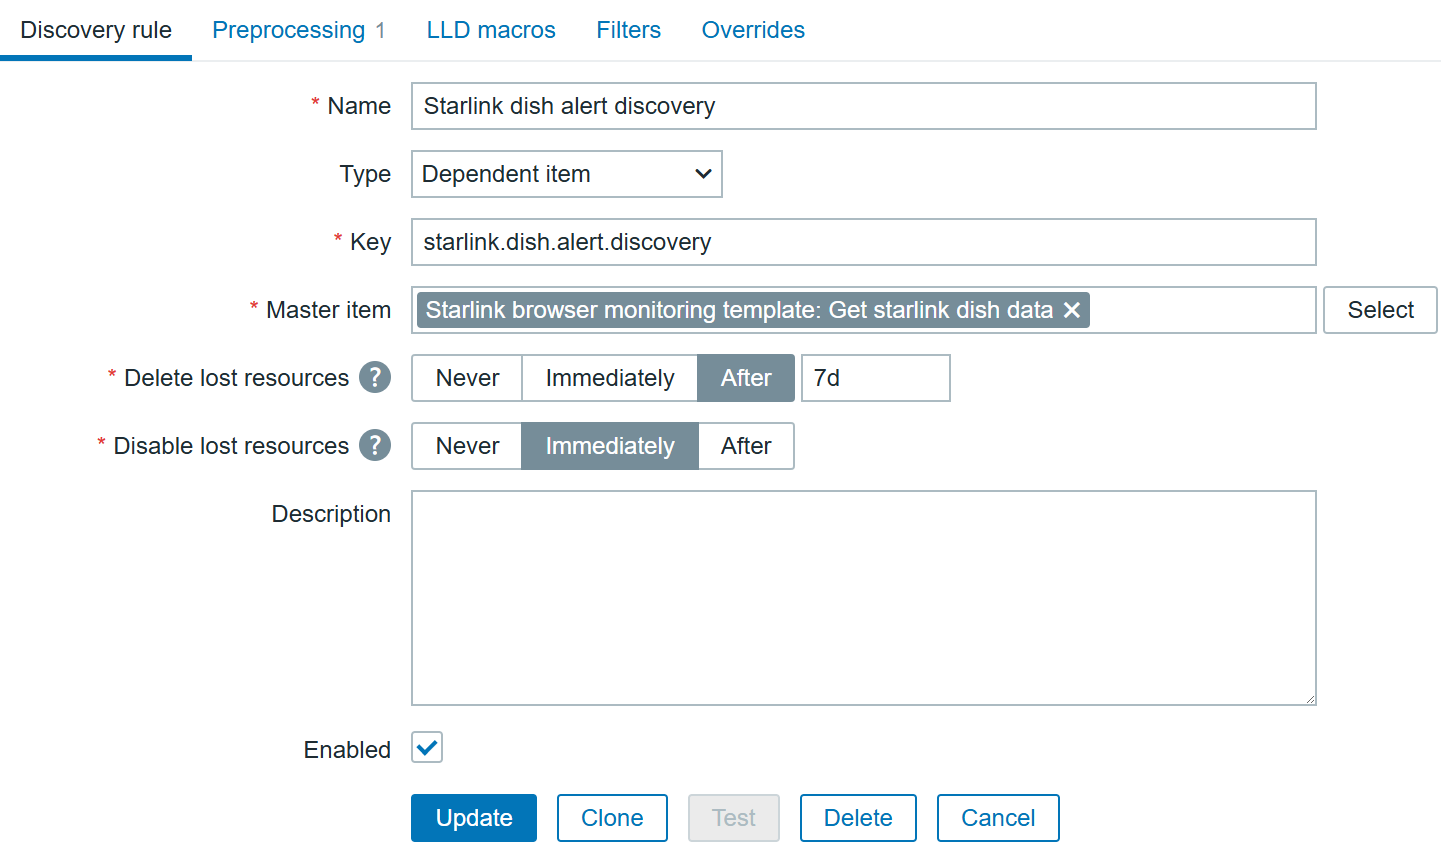The width and height of the screenshot is (1441, 859).
Task: Click help icon beside Delete lost resources
Action: point(375,378)
